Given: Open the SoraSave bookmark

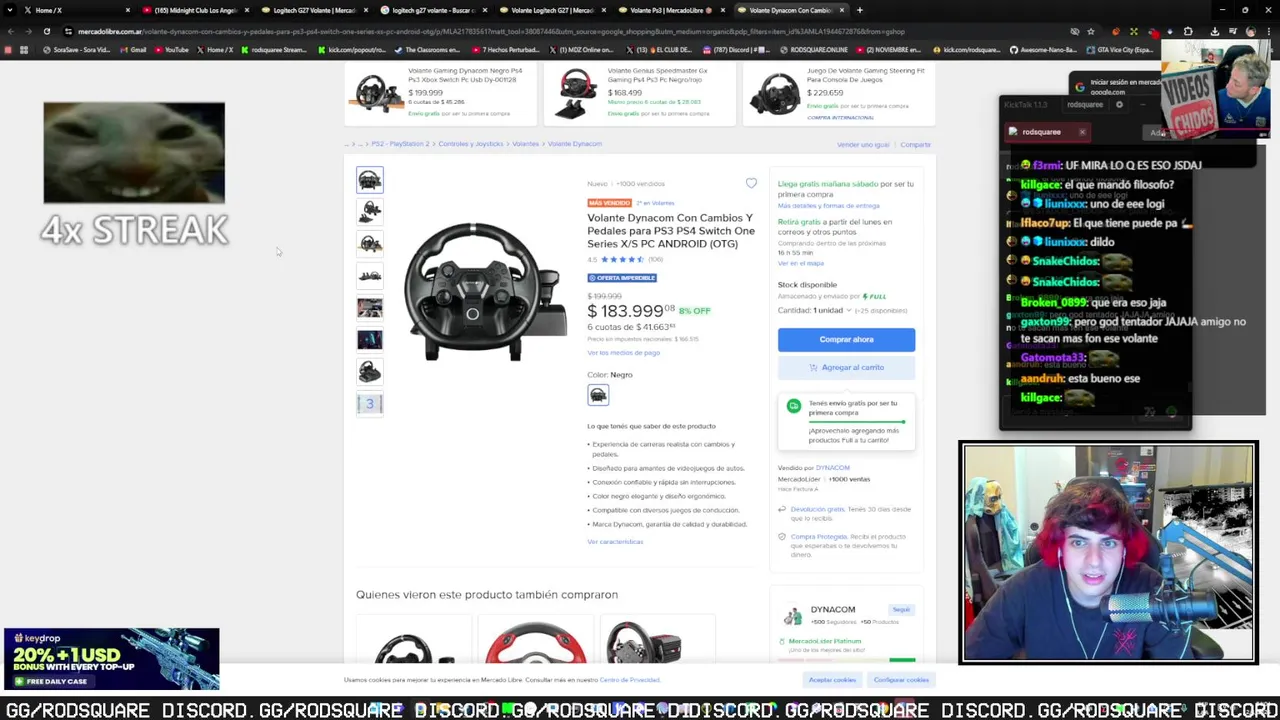Looking at the screenshot, I should coord(76,49).
